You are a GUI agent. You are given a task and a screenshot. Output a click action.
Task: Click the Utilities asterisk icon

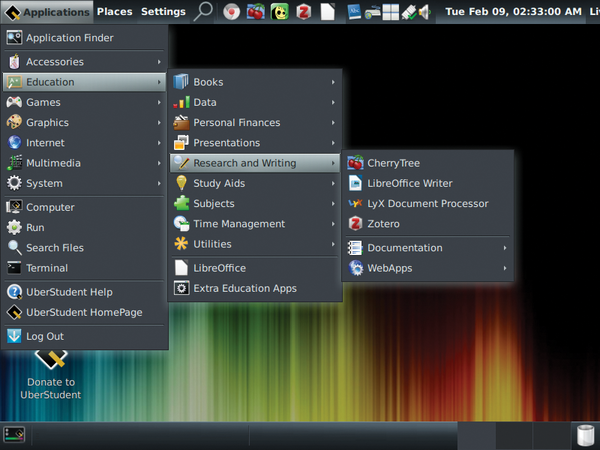[x=181, y=244]
